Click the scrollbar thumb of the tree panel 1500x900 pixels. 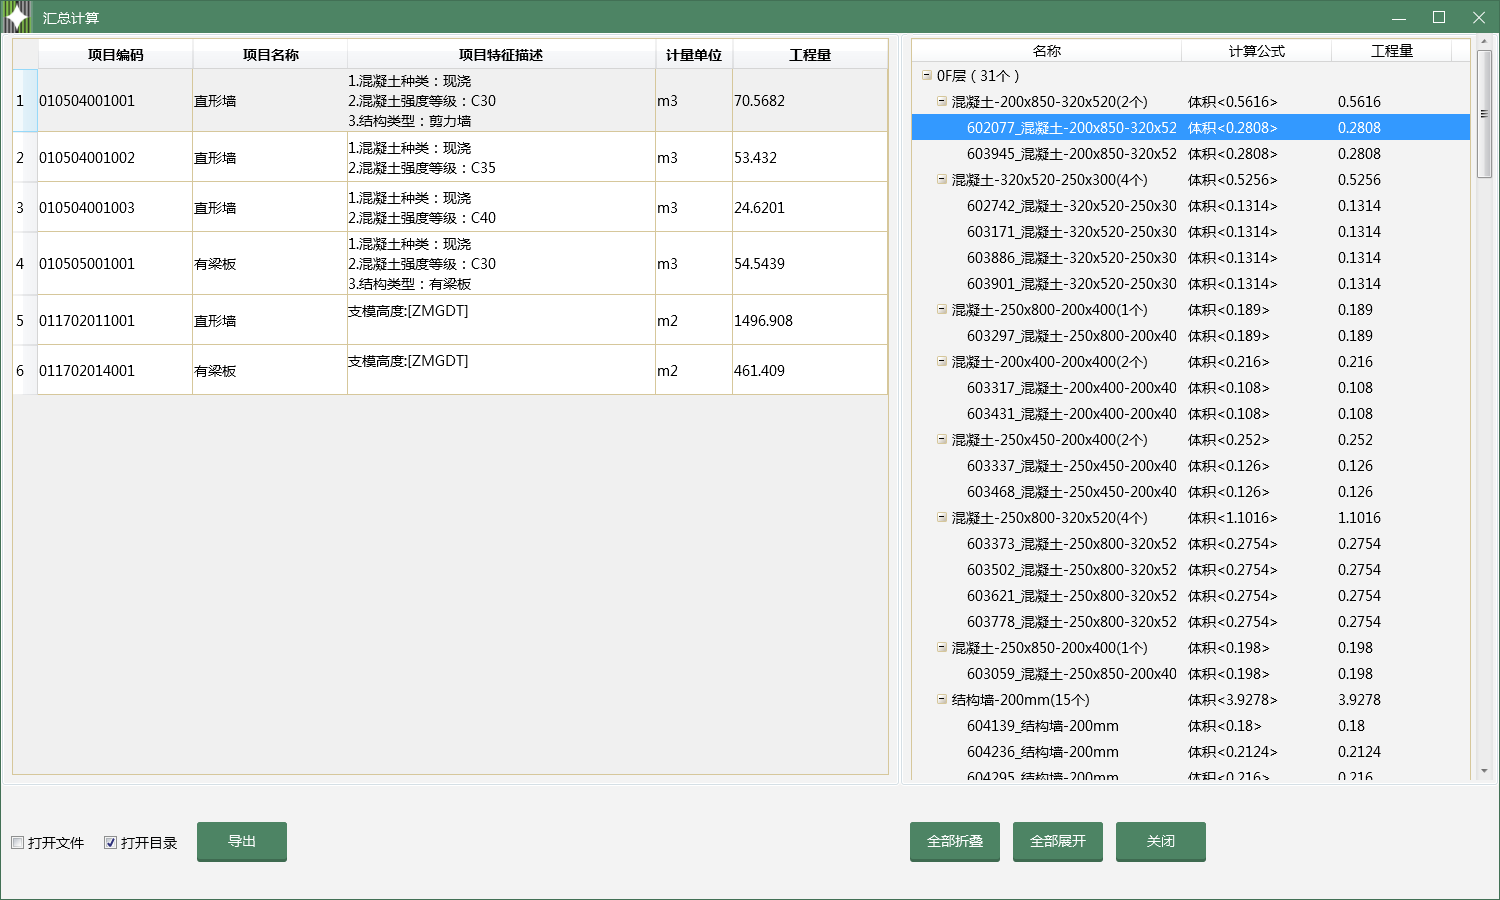click(x=1484, y=114)
